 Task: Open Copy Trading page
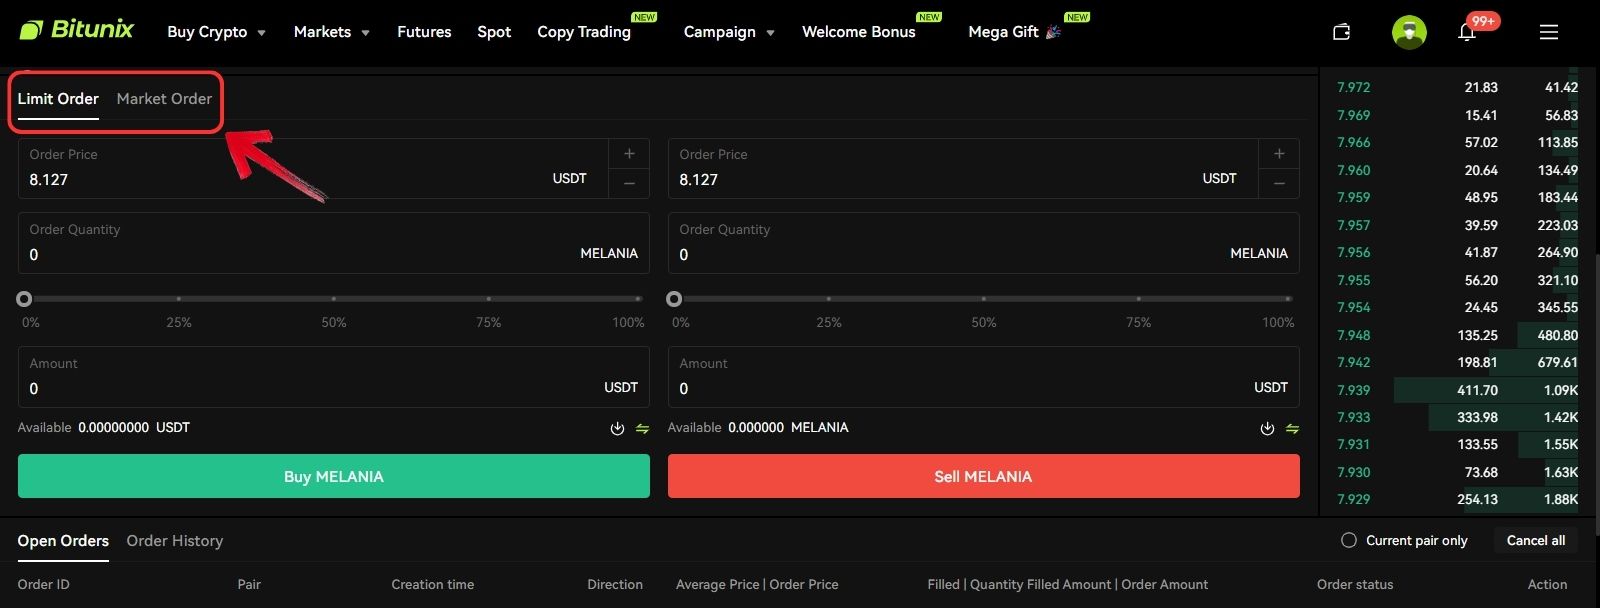584,32
